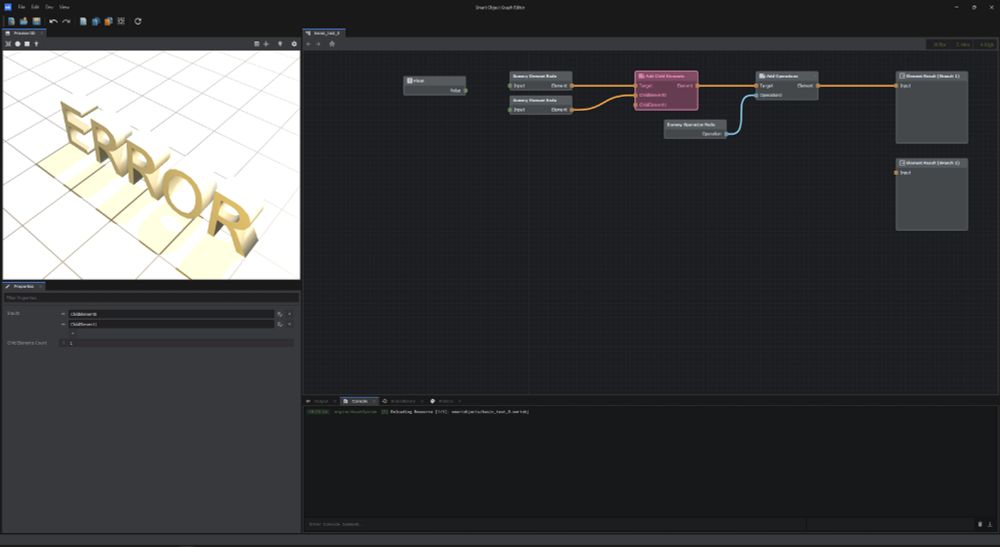1000x547 pixels.
Task: Remove the ChildElement1 row with its minus button
Action: pos(63,325)
